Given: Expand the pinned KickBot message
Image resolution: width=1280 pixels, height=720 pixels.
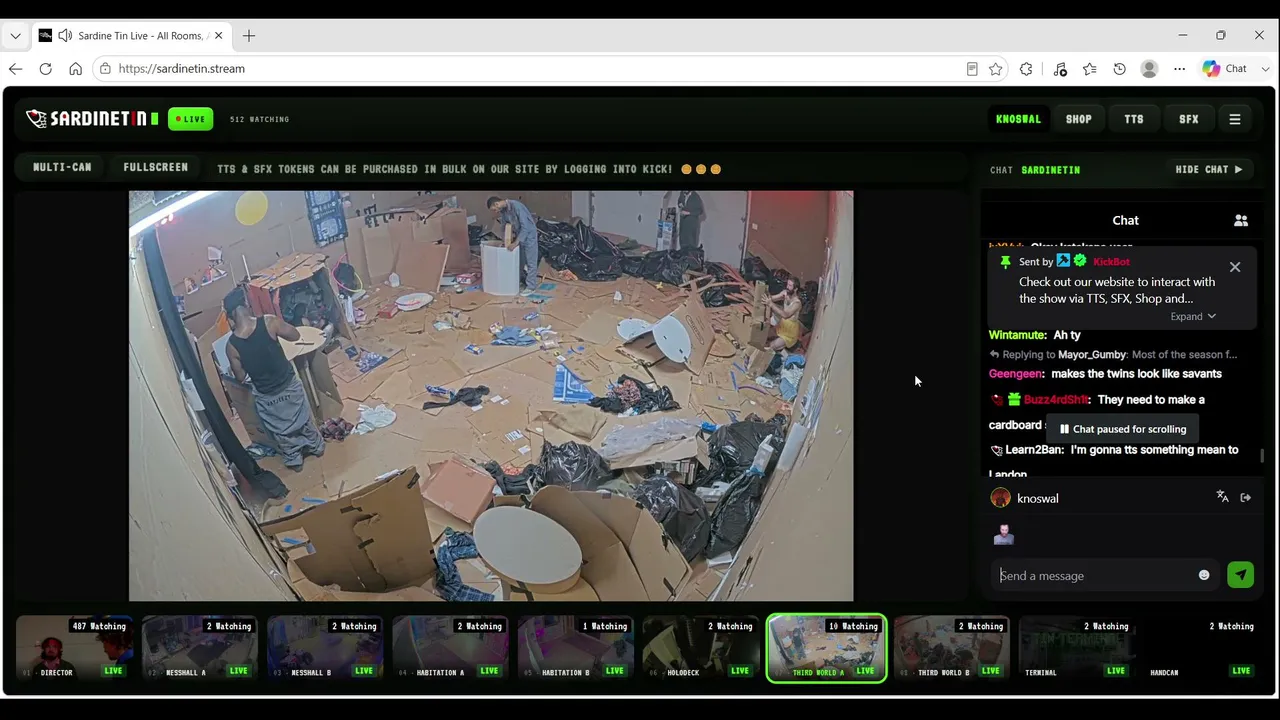Looking at the screenshot, I should (x=1193, y=316).
